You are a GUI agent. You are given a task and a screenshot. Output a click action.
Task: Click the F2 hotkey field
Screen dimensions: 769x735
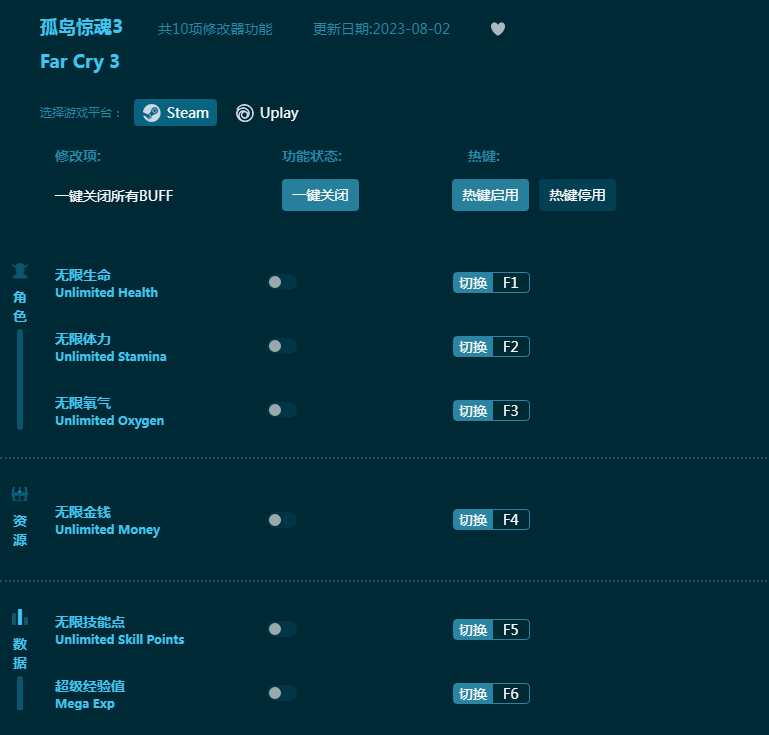coord(511,347)
